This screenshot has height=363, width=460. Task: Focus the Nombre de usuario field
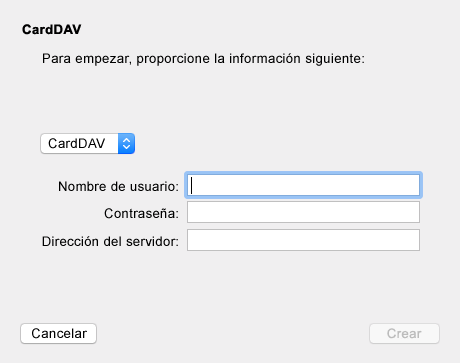[303, 185]
